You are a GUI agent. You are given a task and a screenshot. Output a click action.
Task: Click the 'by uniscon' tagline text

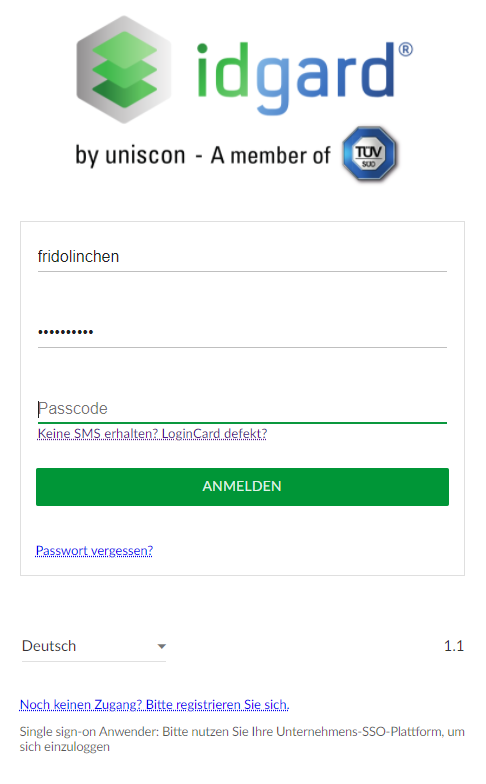coord(130,156)
